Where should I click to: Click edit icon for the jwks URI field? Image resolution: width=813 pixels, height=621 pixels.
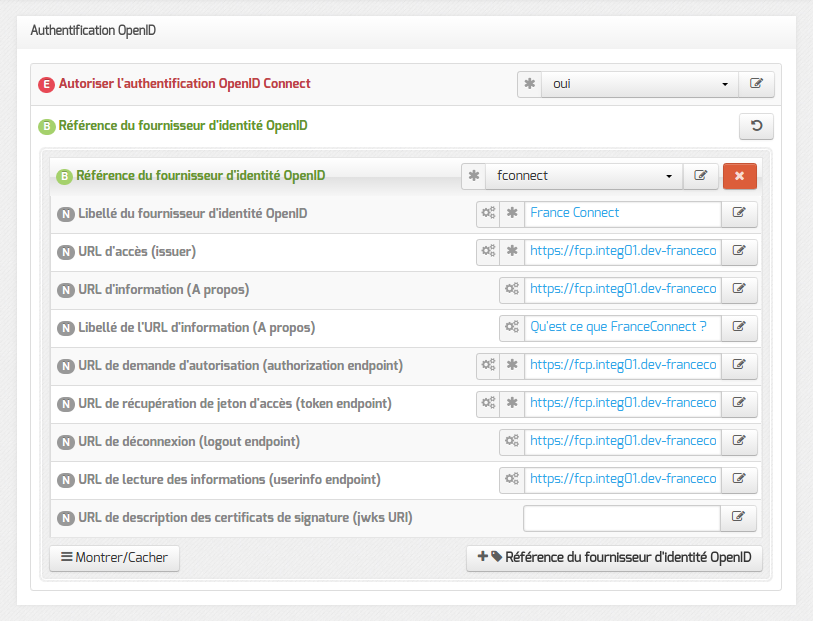coord(738,517)
